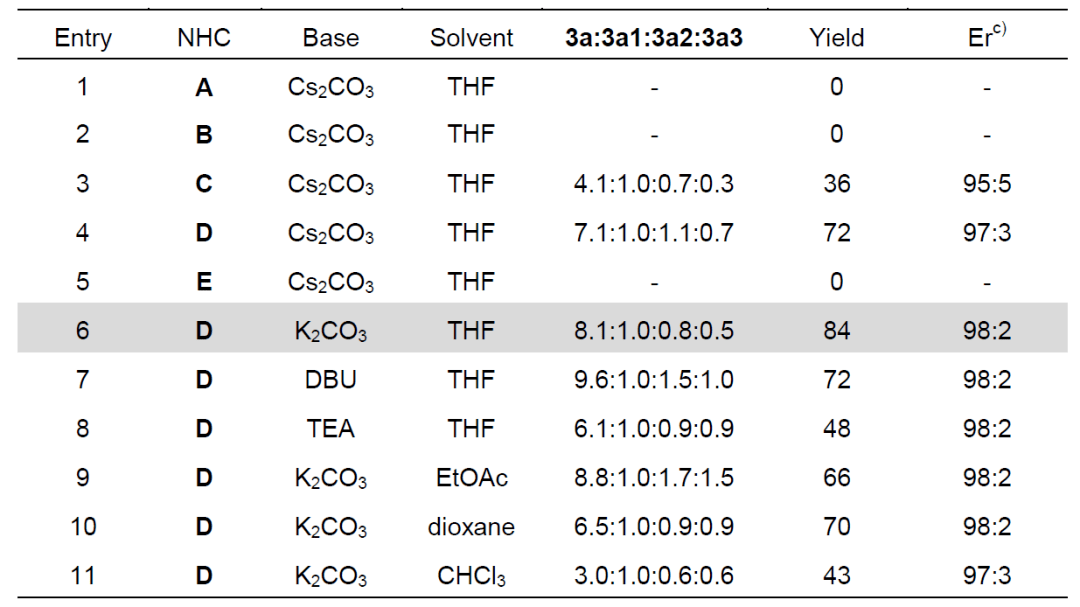Click the DBU base cell
This screenshot has width=1080, height=607.
[x=330, y=379]
